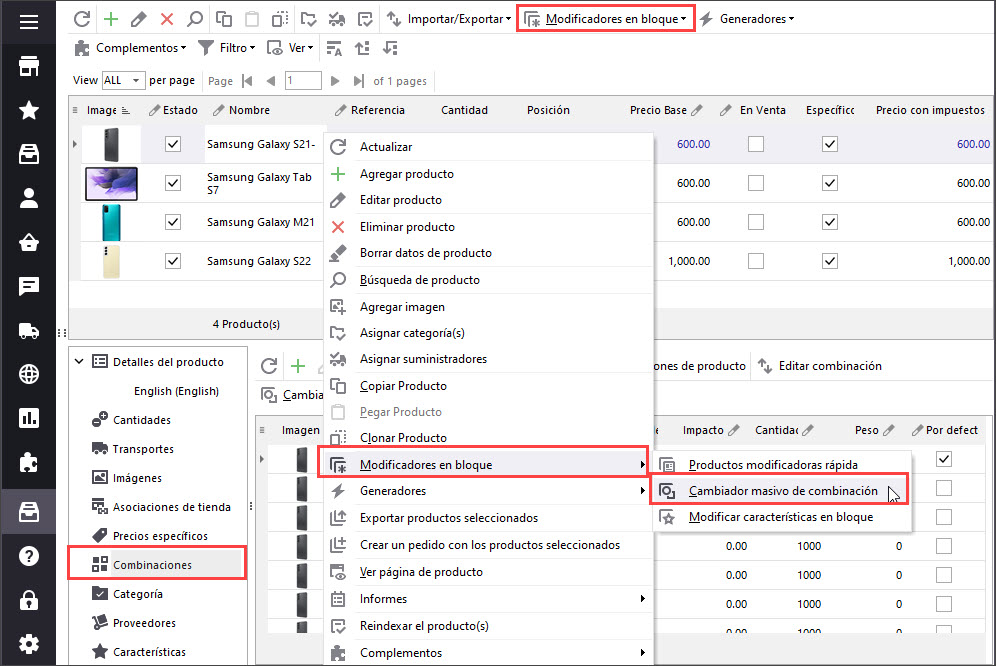
Task: Toggle Específico checkbox in Galaxy Tab S7 row
Action: tap(830, 183)
